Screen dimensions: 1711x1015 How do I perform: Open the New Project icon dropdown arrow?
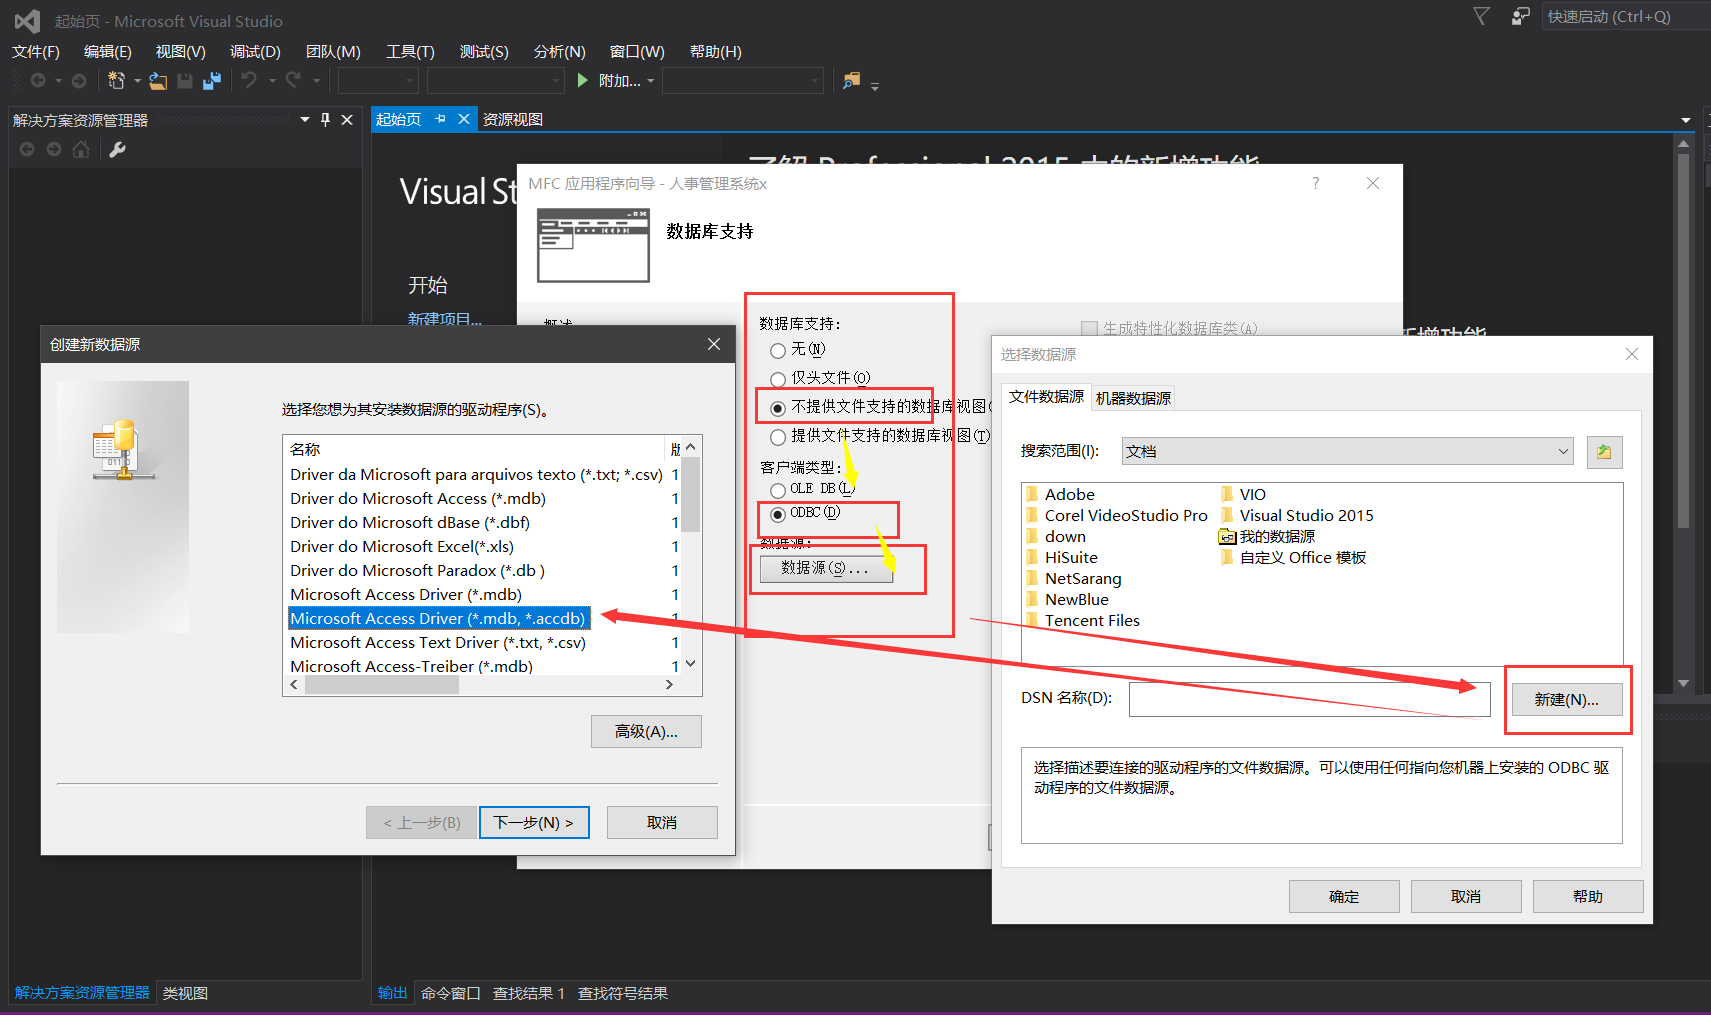[x=137, y=81]
